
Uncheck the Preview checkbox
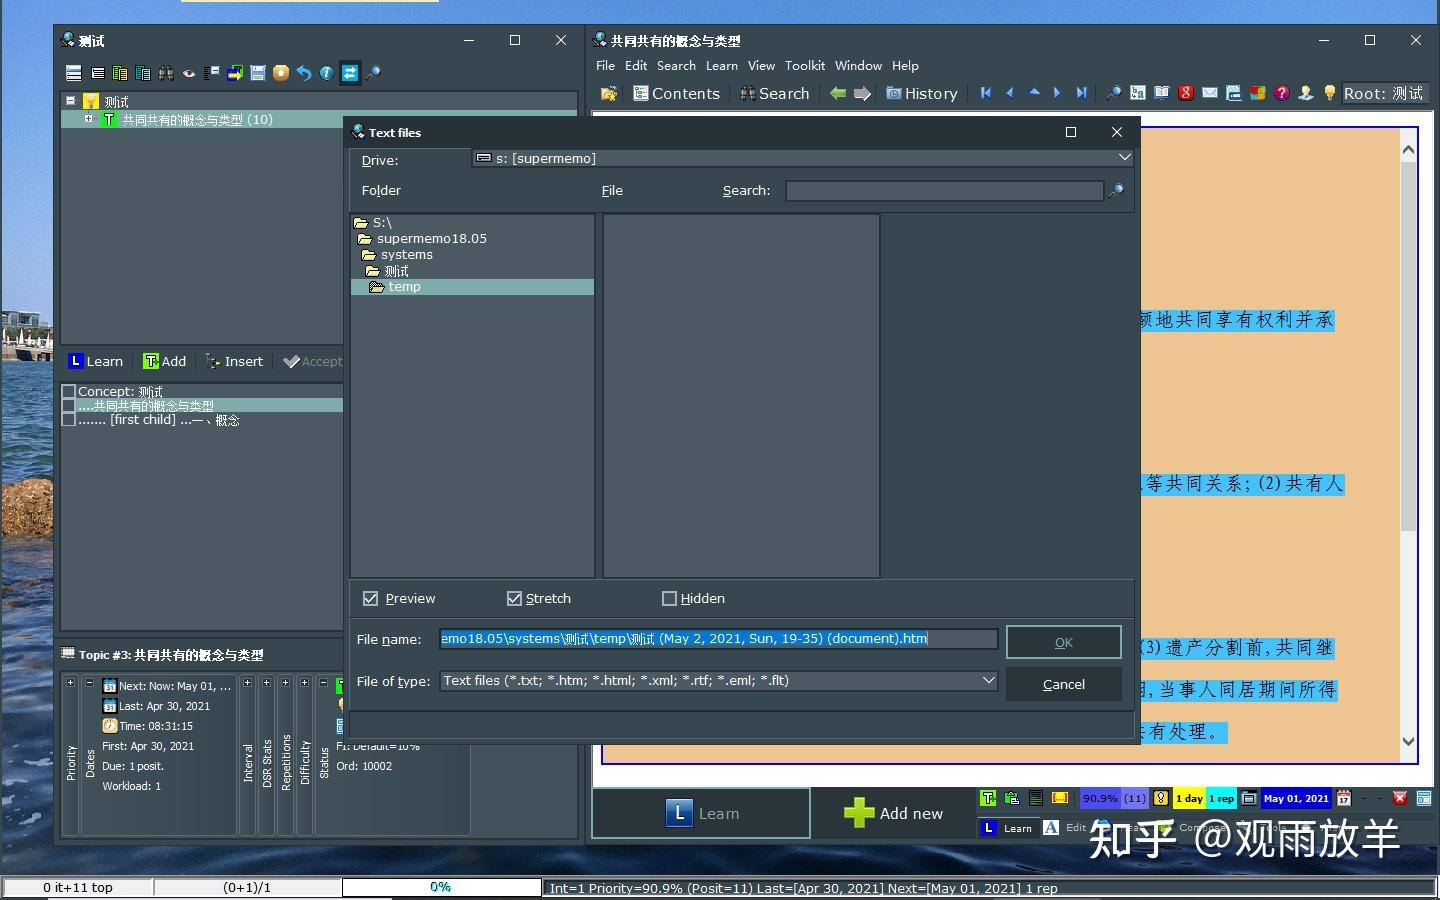pos(371,598)
